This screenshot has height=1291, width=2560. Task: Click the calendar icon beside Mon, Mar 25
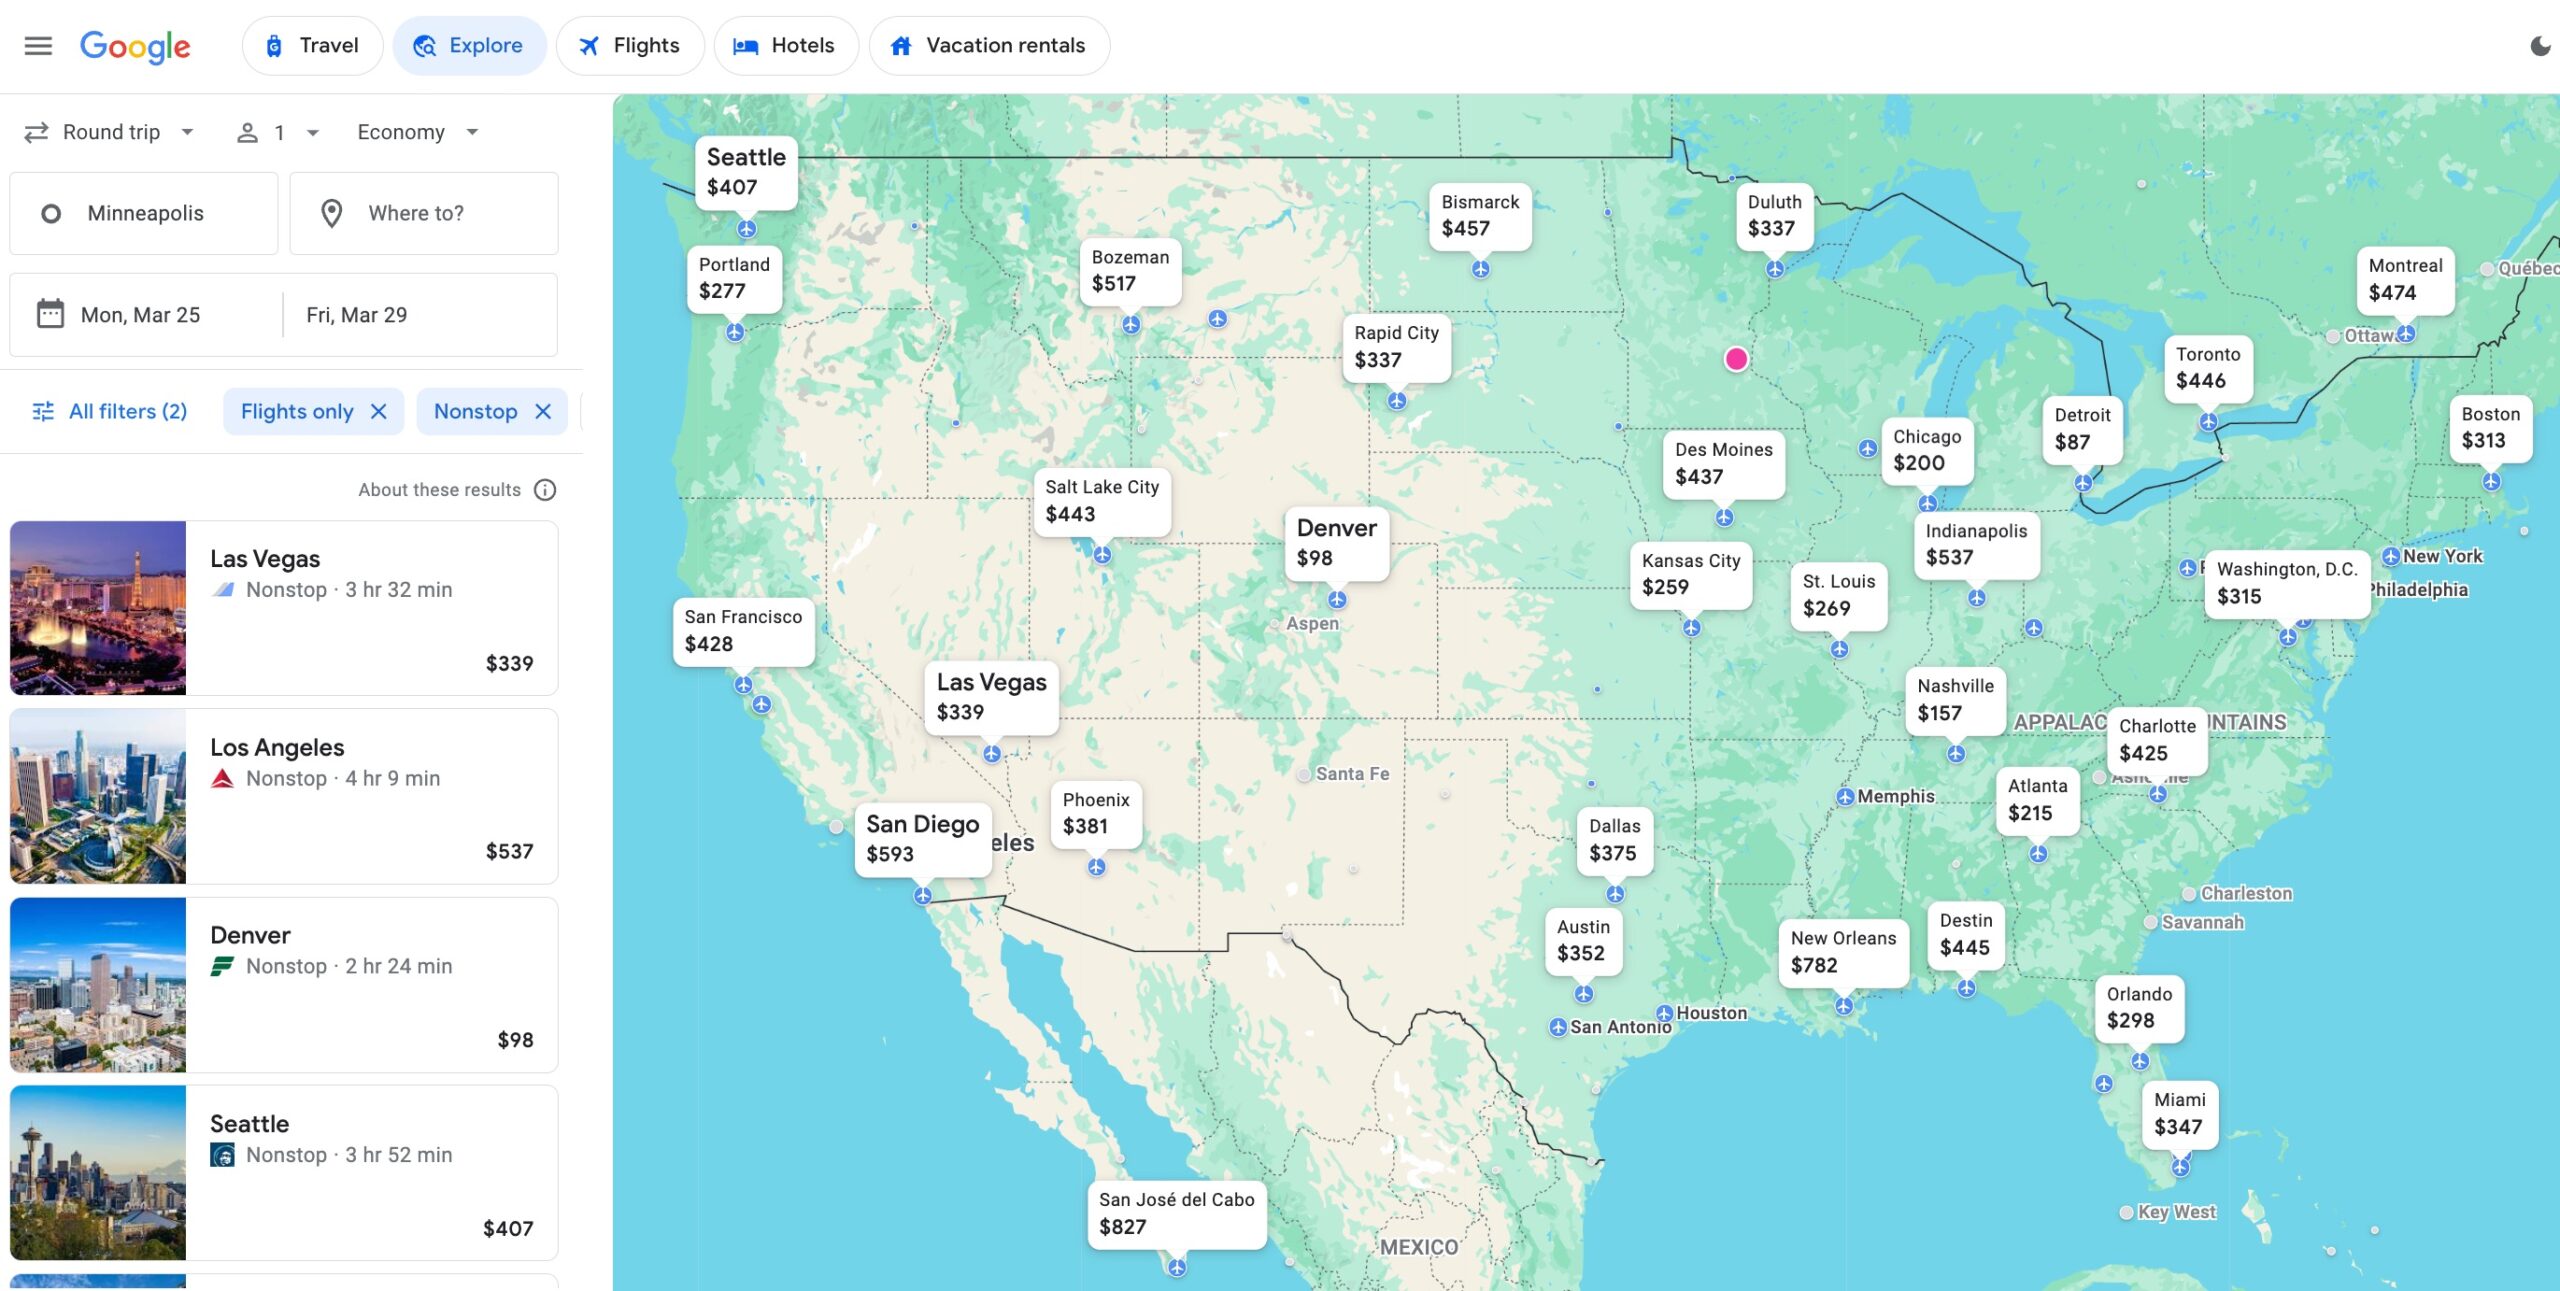pyautogui.click(x=48, y=314)
